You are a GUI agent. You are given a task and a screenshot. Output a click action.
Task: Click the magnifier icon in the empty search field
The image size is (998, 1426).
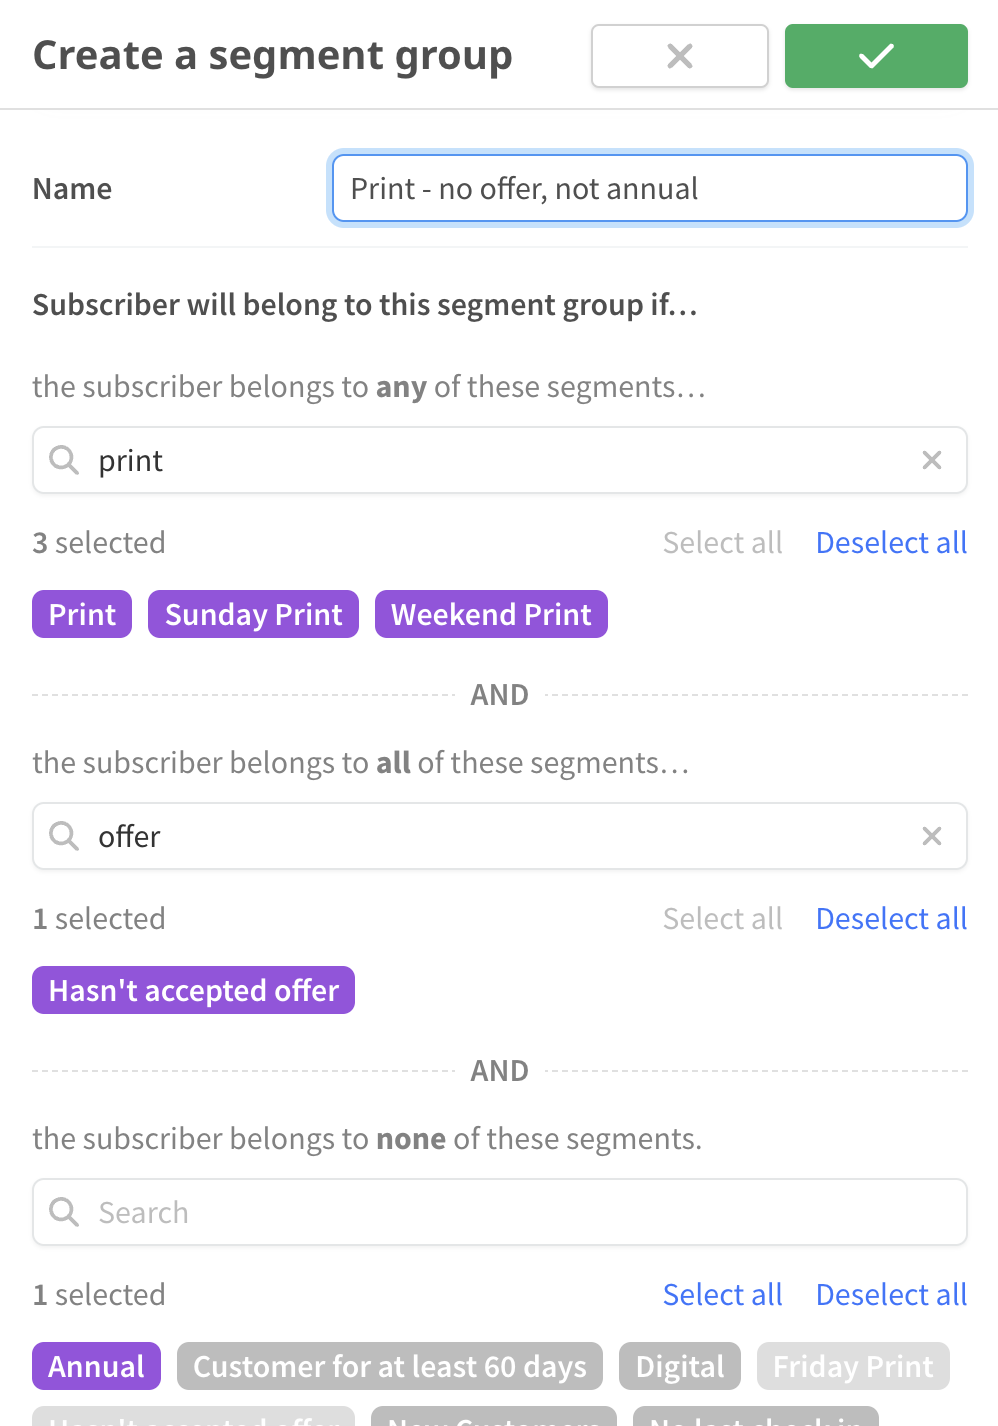point(64,1212)
